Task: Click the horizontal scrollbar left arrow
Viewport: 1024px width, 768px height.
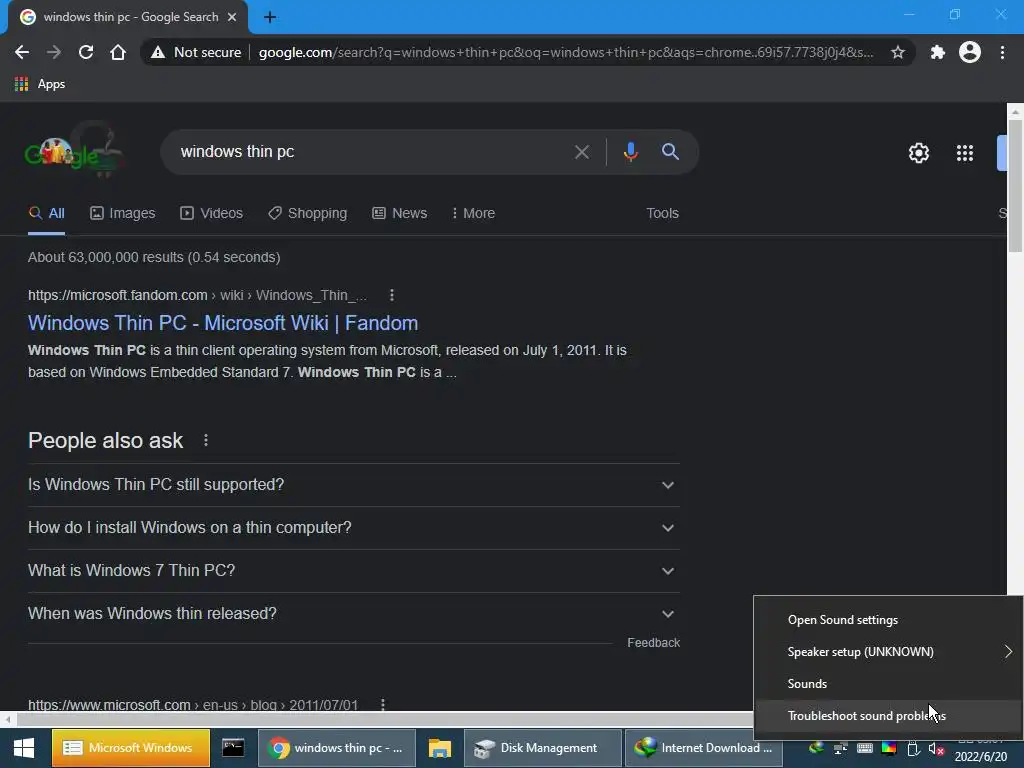Action: pos(7,720)
